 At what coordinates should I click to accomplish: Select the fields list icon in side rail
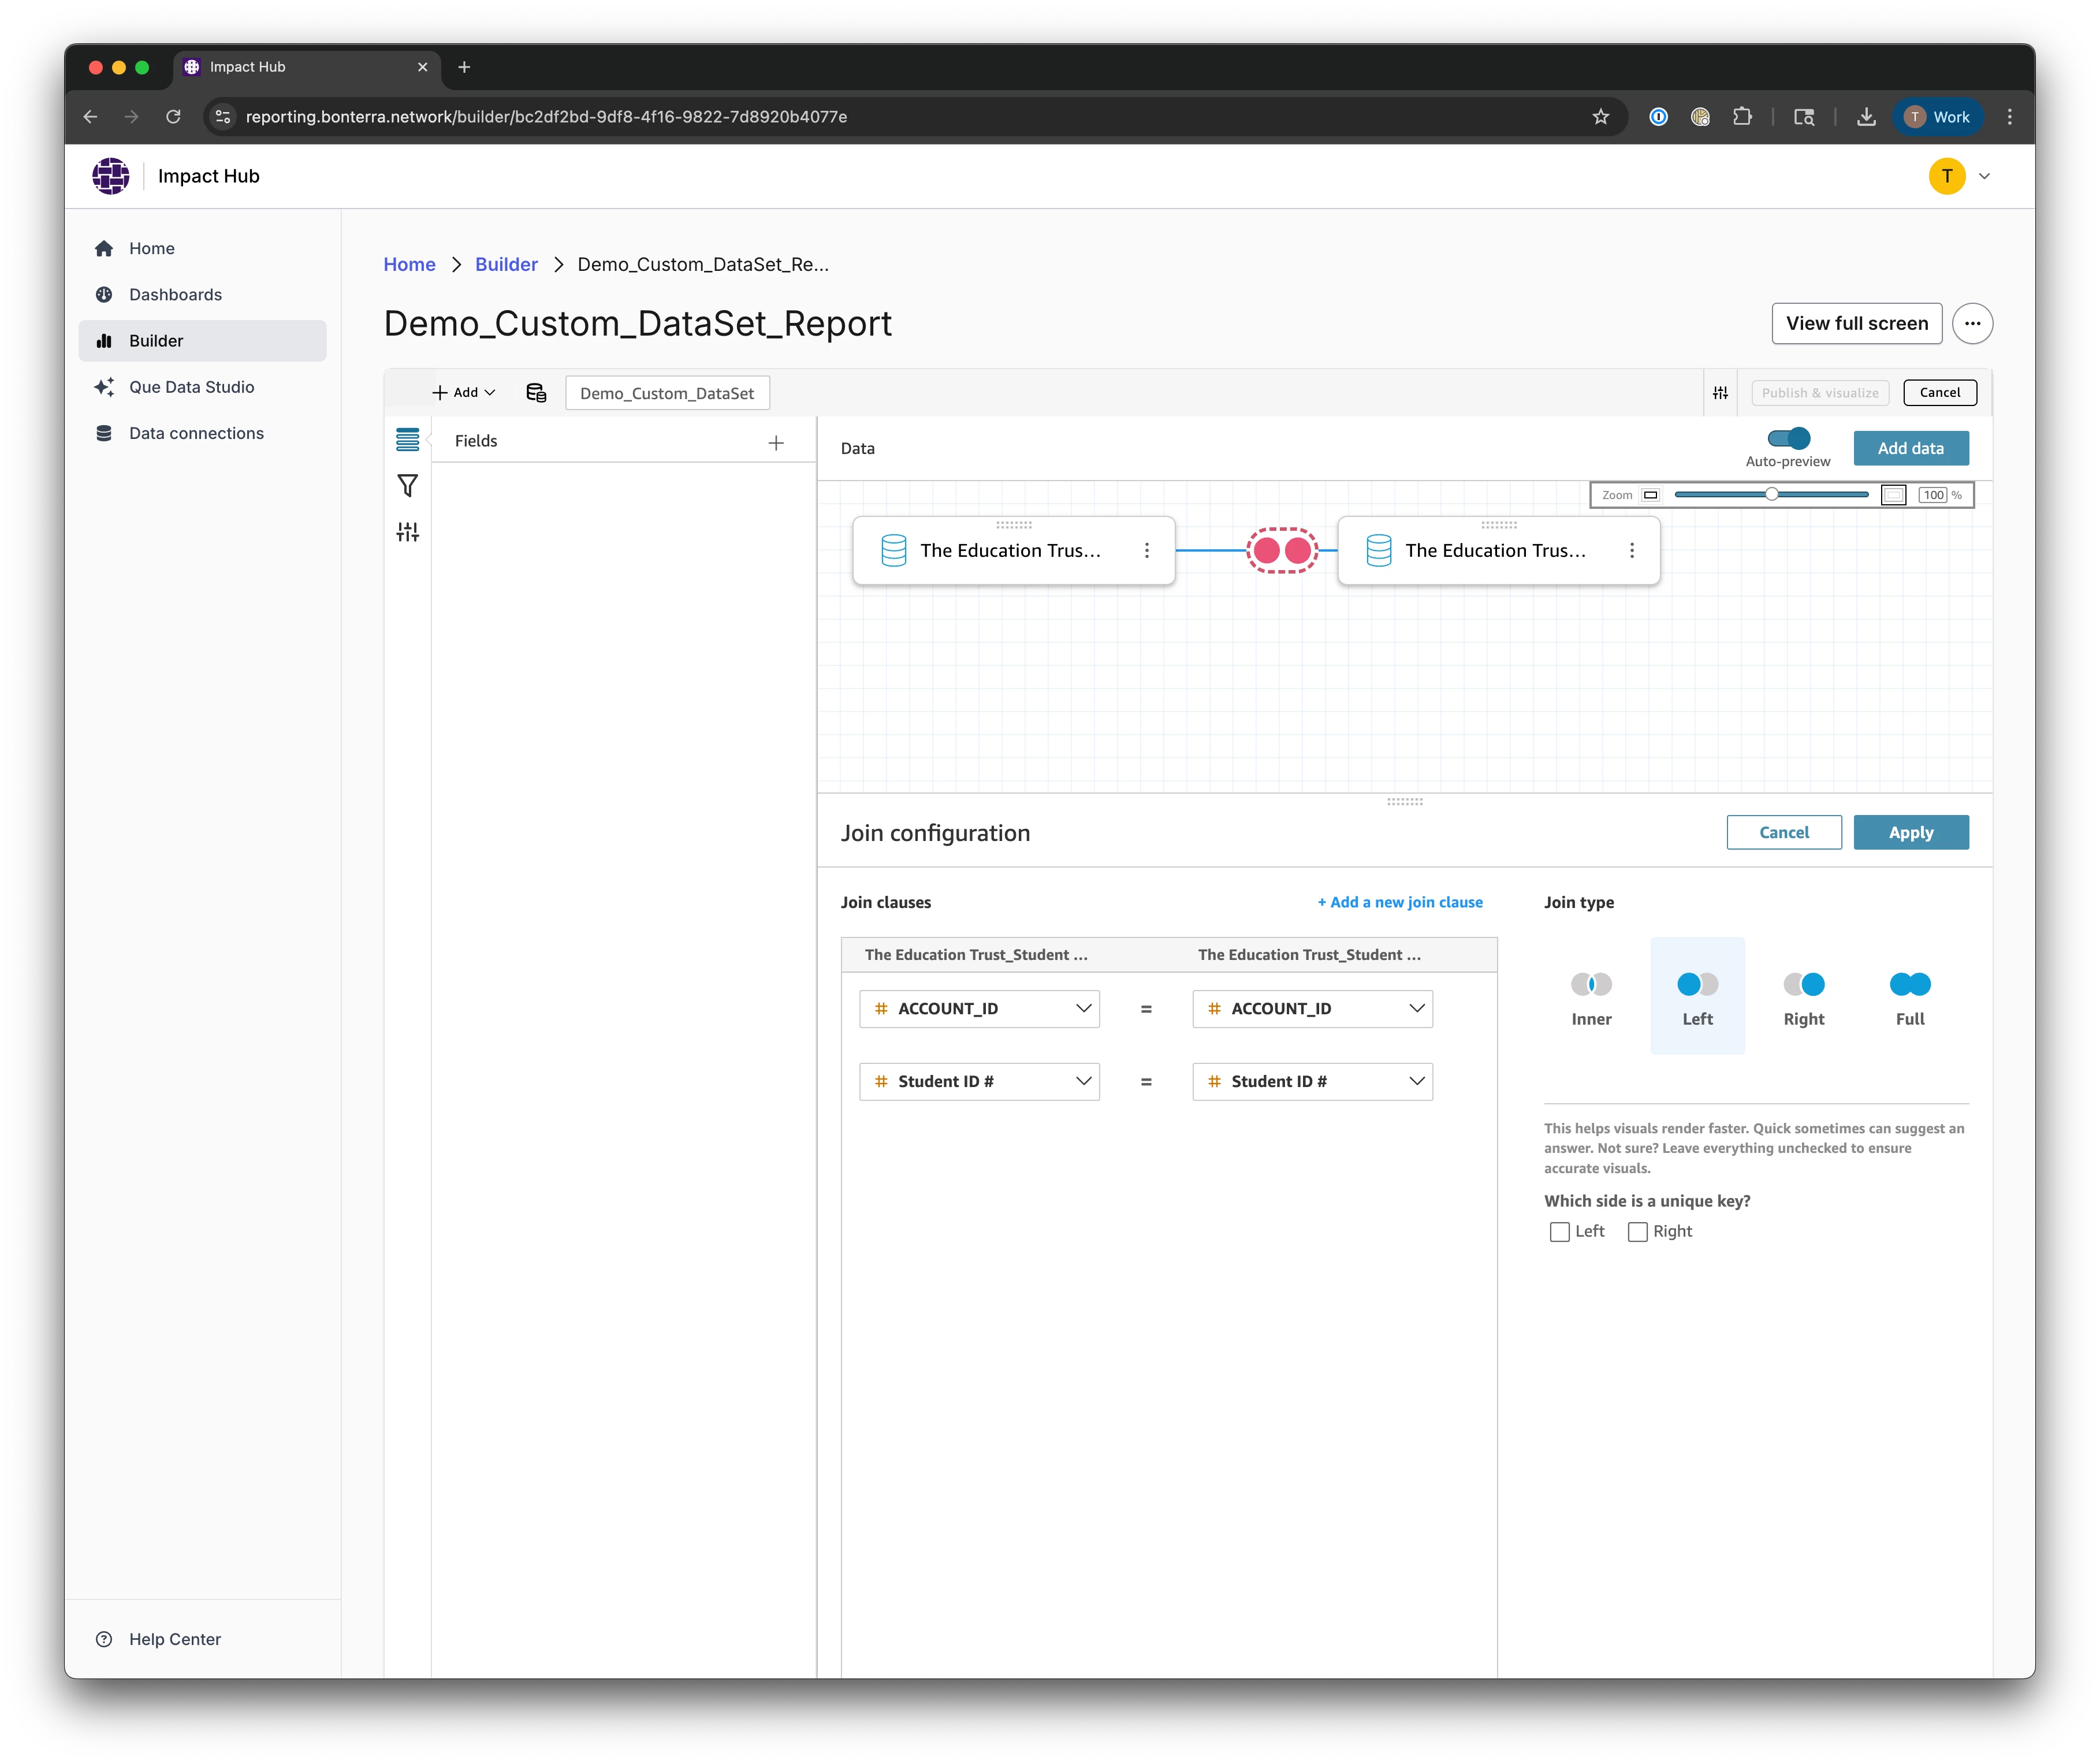click(x=407, y=440)
